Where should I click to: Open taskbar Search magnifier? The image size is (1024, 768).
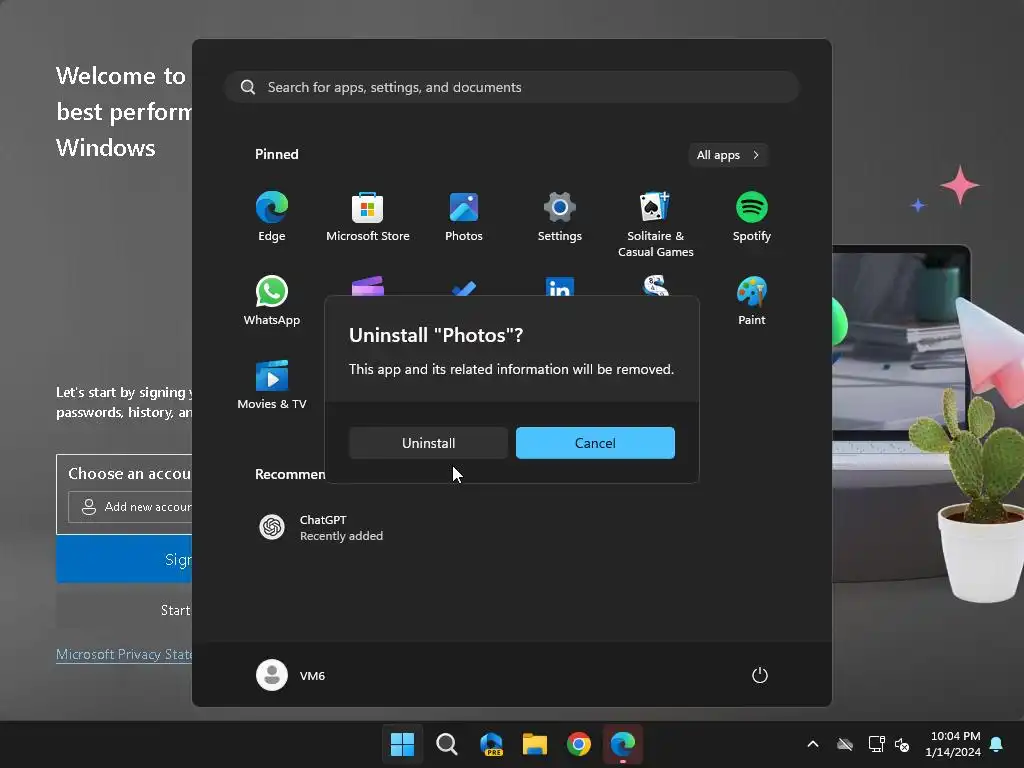tap(447, 744)
